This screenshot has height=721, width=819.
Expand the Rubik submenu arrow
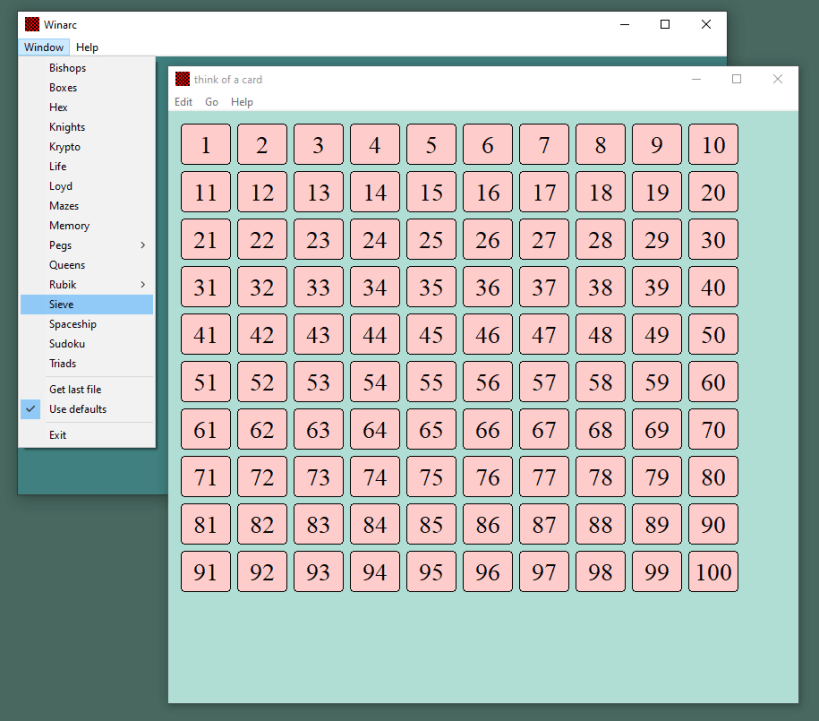pos(143,284)
